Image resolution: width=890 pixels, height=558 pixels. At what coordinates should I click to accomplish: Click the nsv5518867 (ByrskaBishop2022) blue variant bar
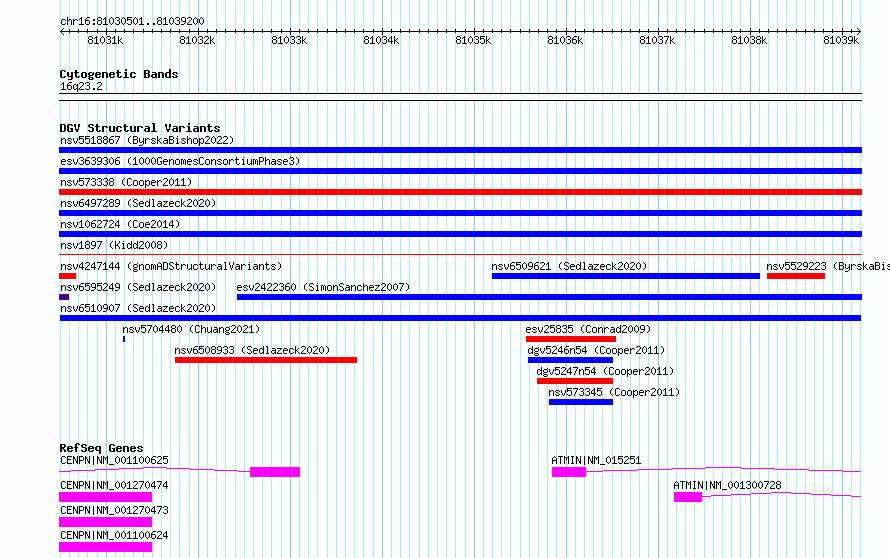coord(460,150)
